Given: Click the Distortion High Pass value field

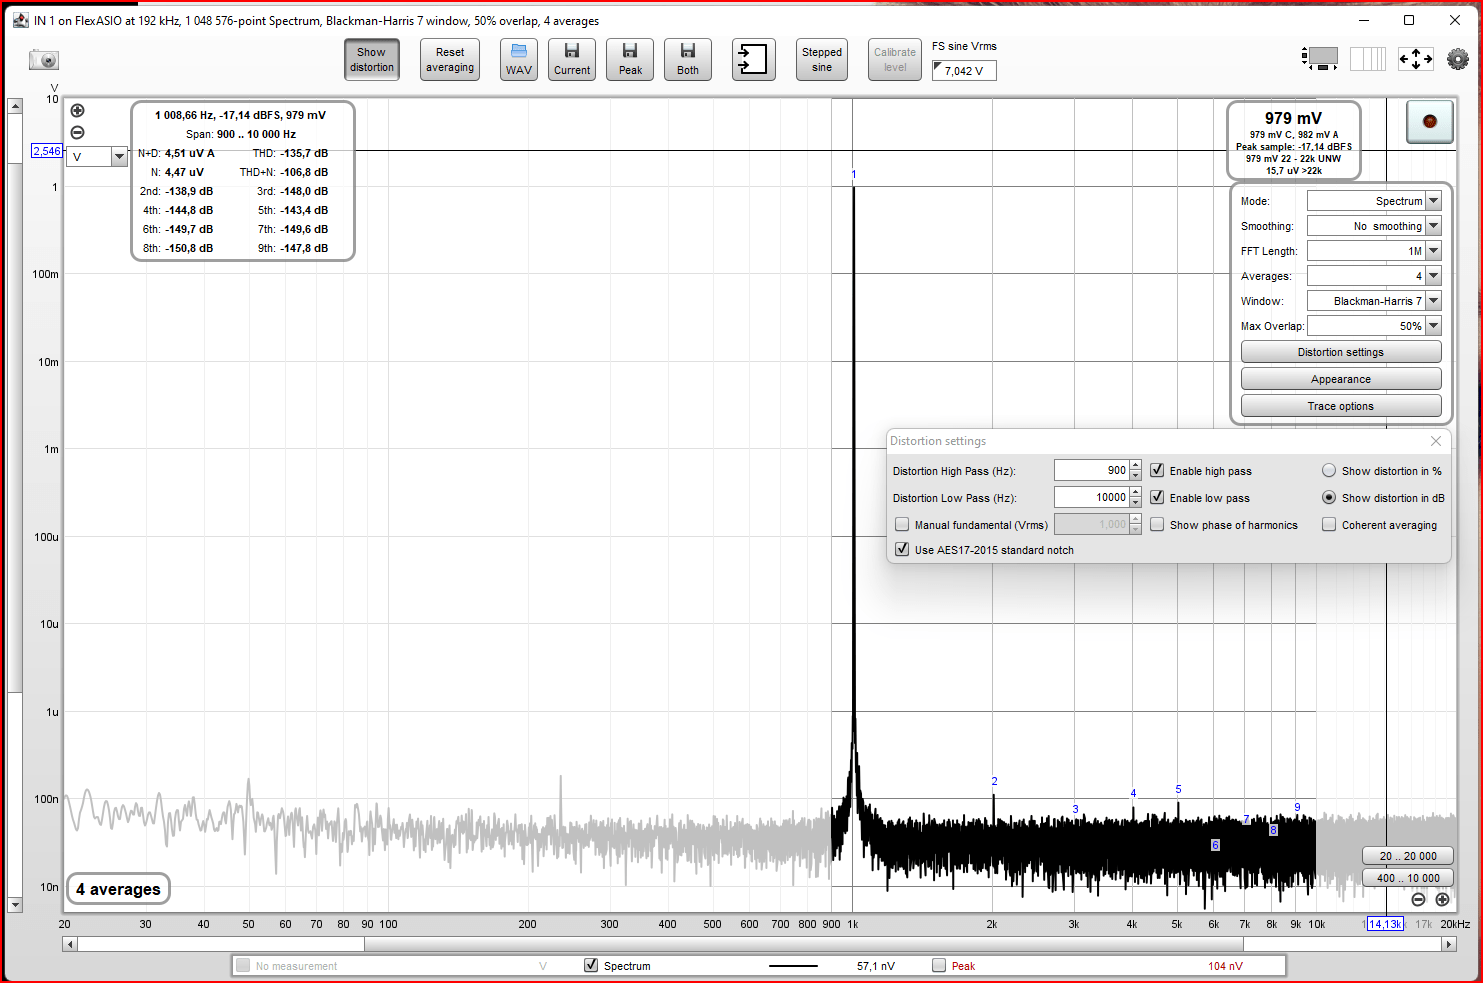Looking at the screenshot, I should (x=1091, y=470).
